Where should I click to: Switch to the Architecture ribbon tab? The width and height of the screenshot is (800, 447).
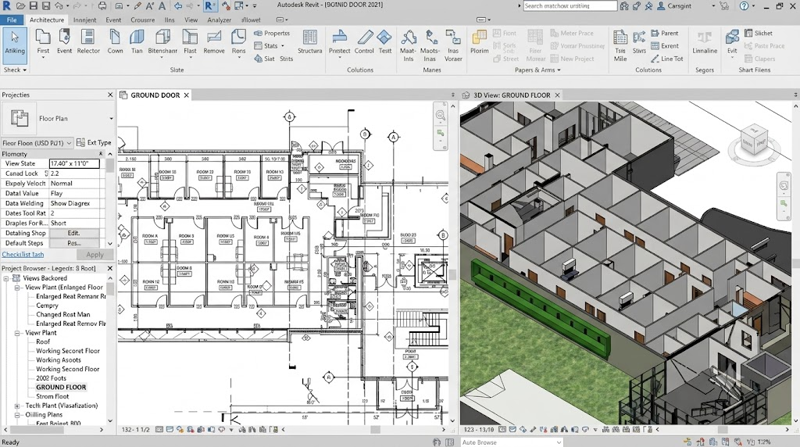click(x=46, y=20)
